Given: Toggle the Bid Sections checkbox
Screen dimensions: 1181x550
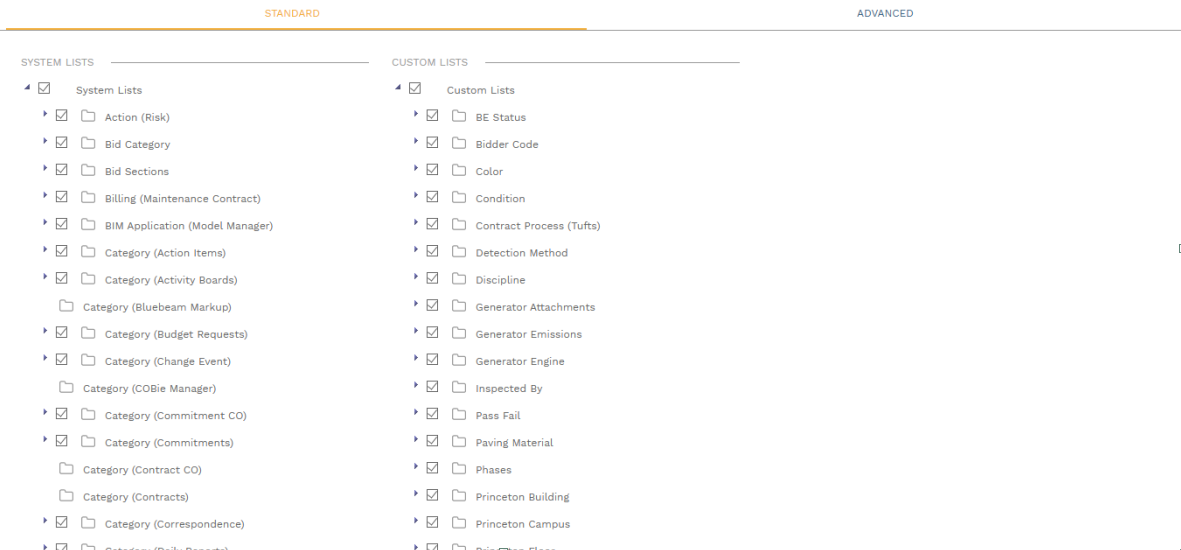Looking at the screenshot, I should [x=62, y=171].
